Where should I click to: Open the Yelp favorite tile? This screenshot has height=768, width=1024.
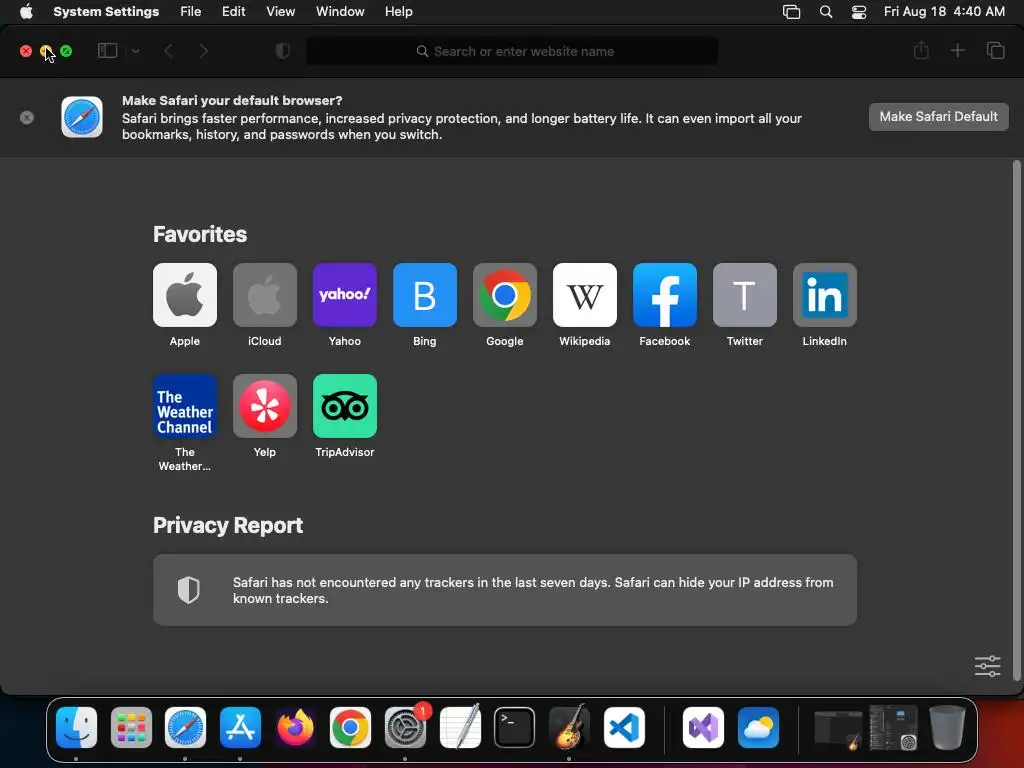tap(264, 406)
